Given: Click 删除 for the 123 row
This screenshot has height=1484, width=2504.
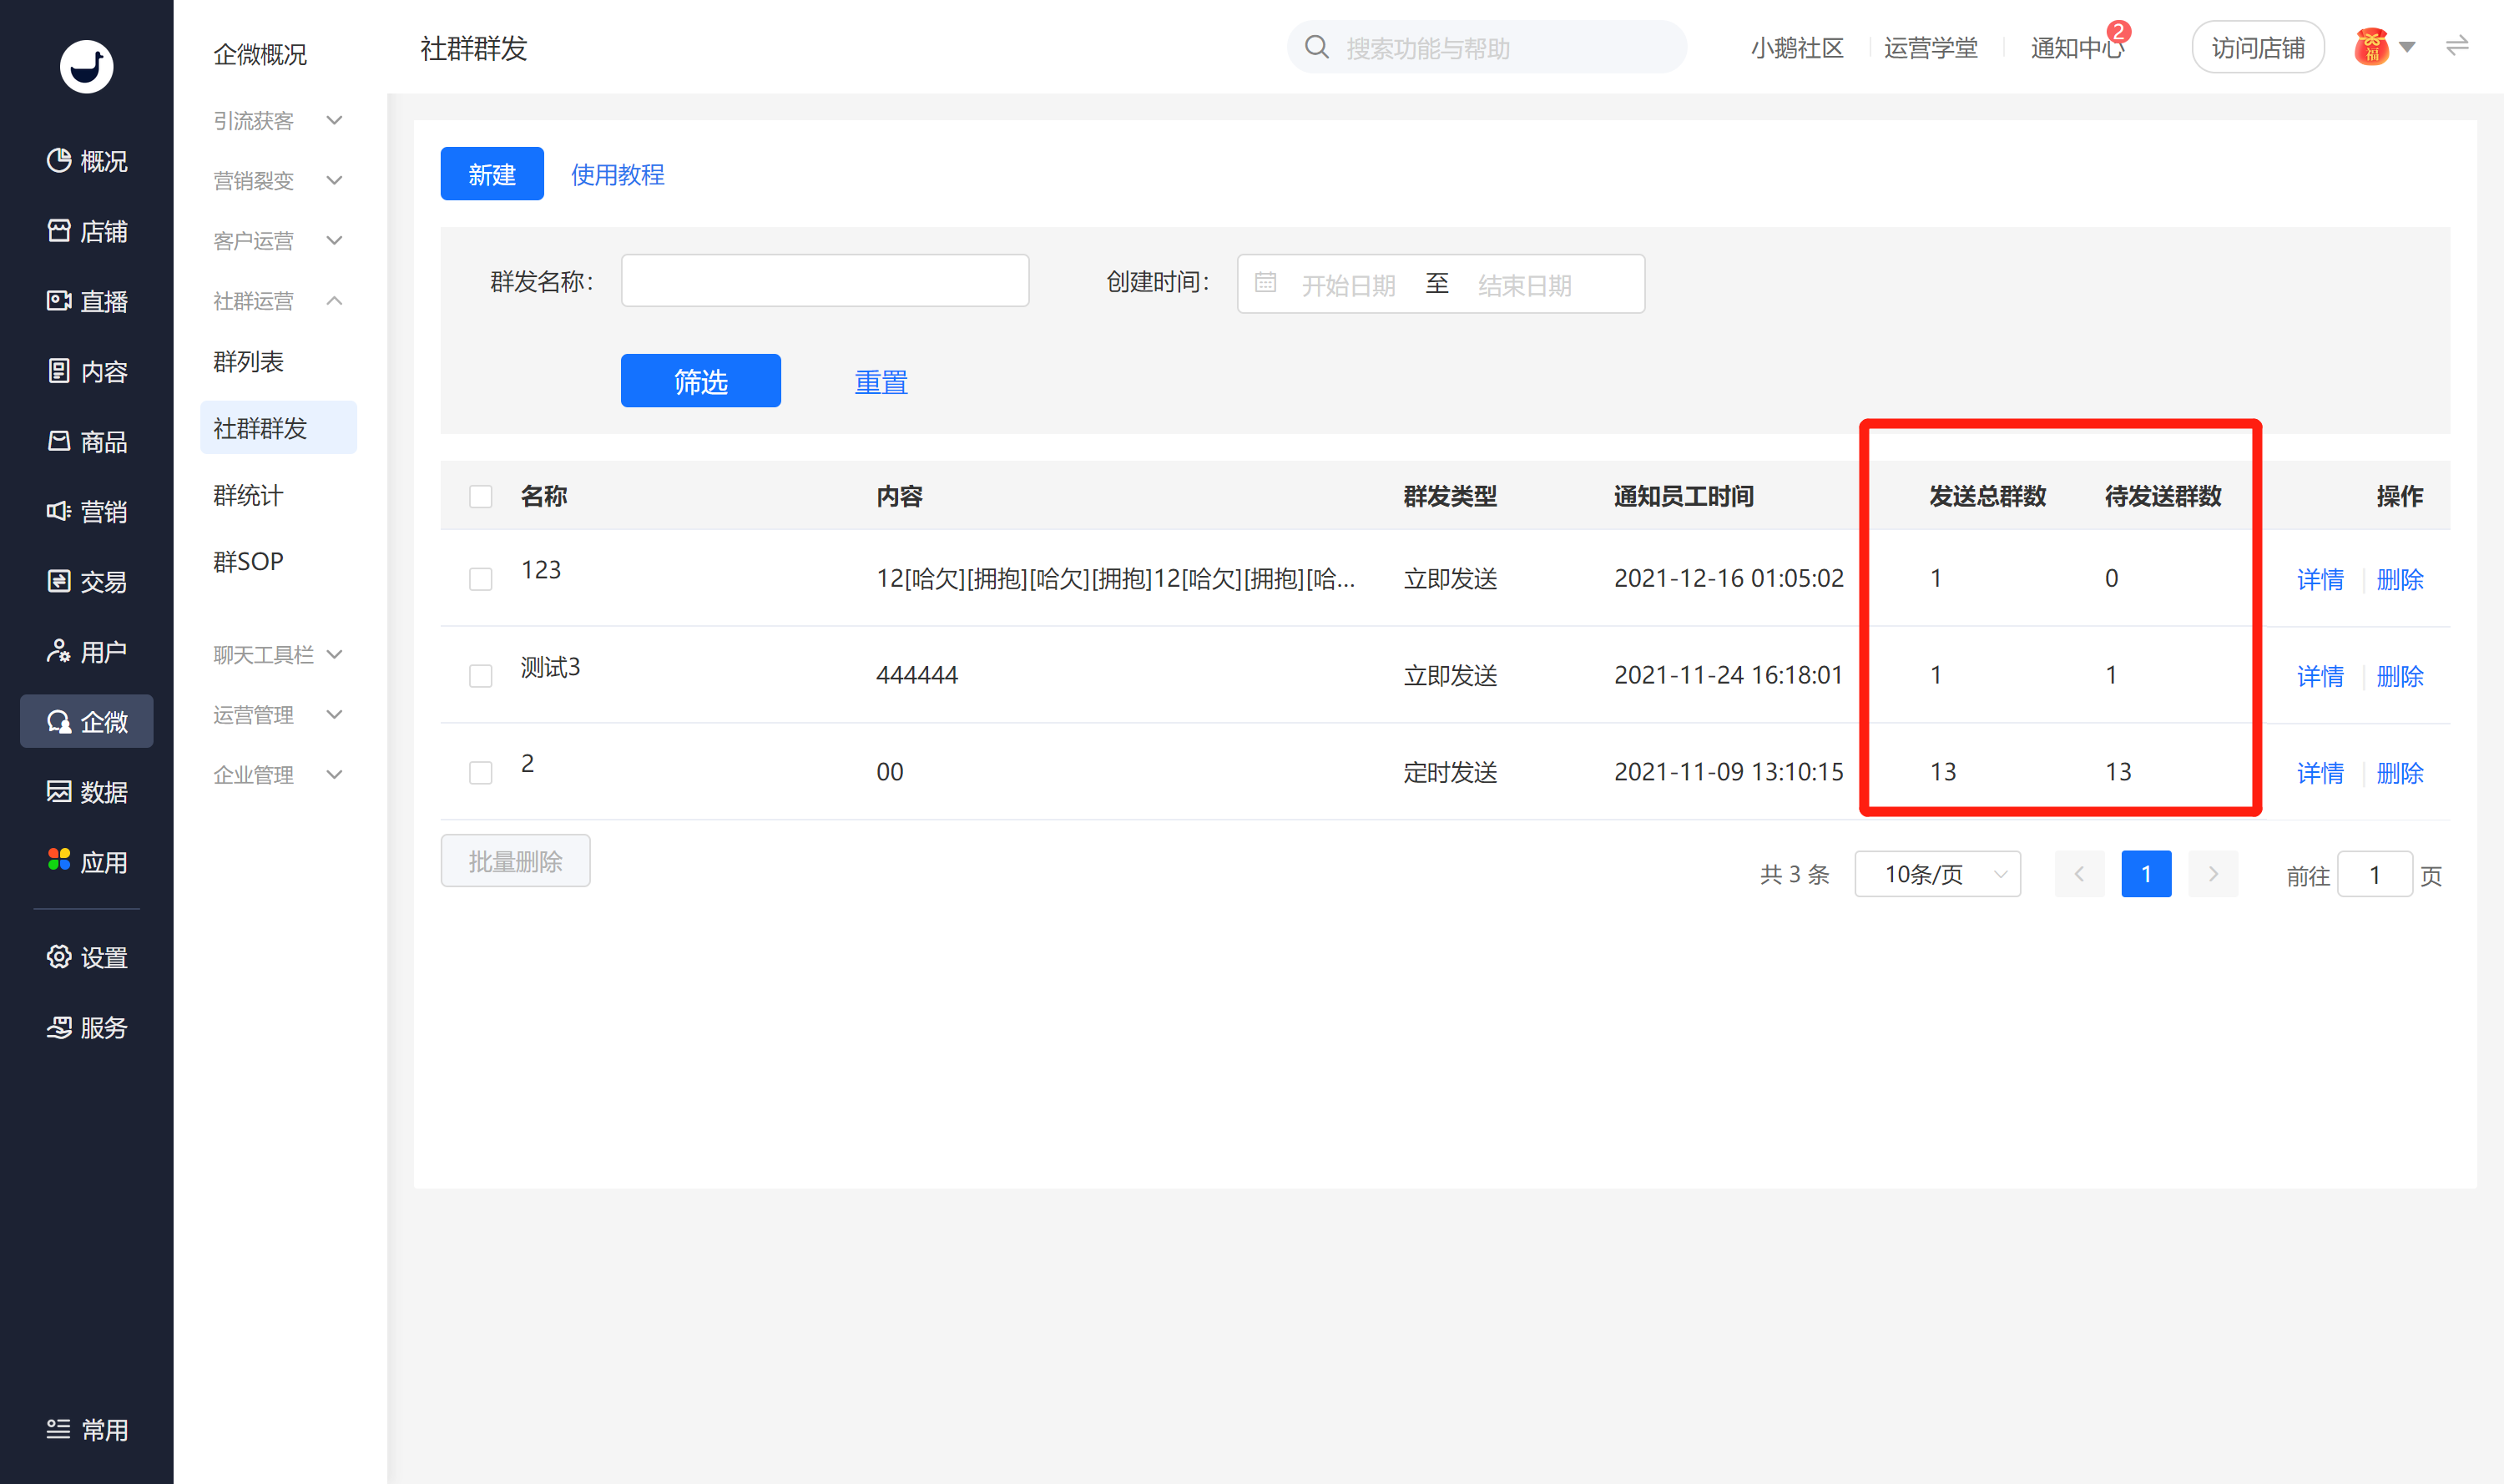Looking at the screenshot, I should point(2400,579).
